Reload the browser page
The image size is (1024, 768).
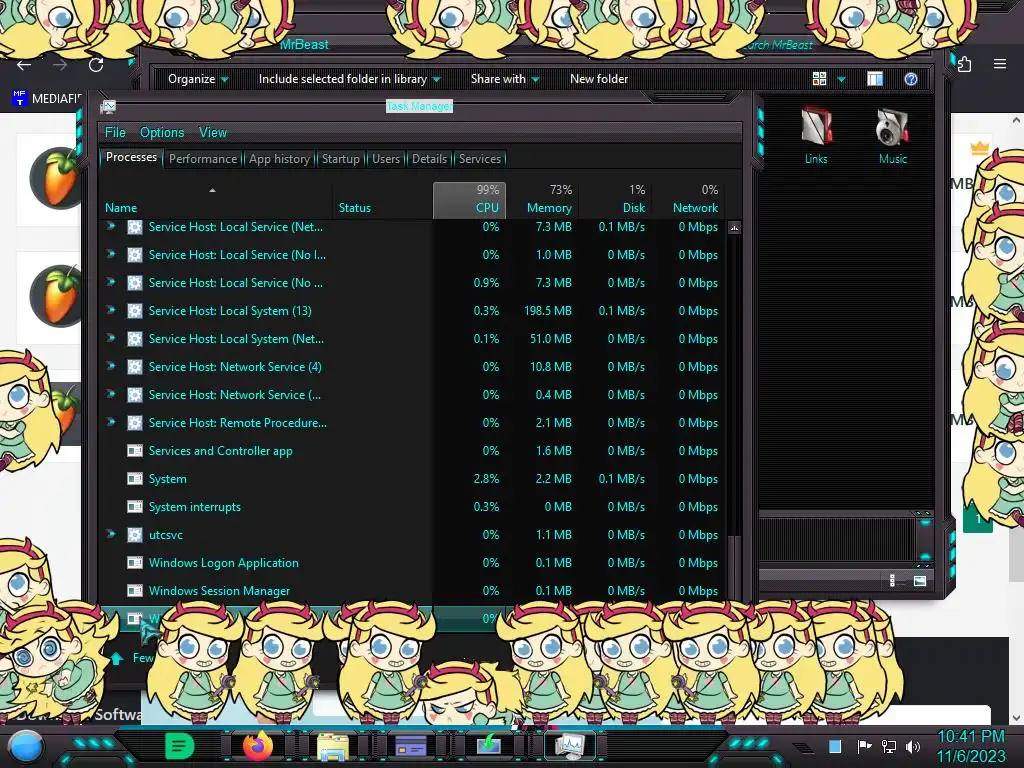coord(96,65)
